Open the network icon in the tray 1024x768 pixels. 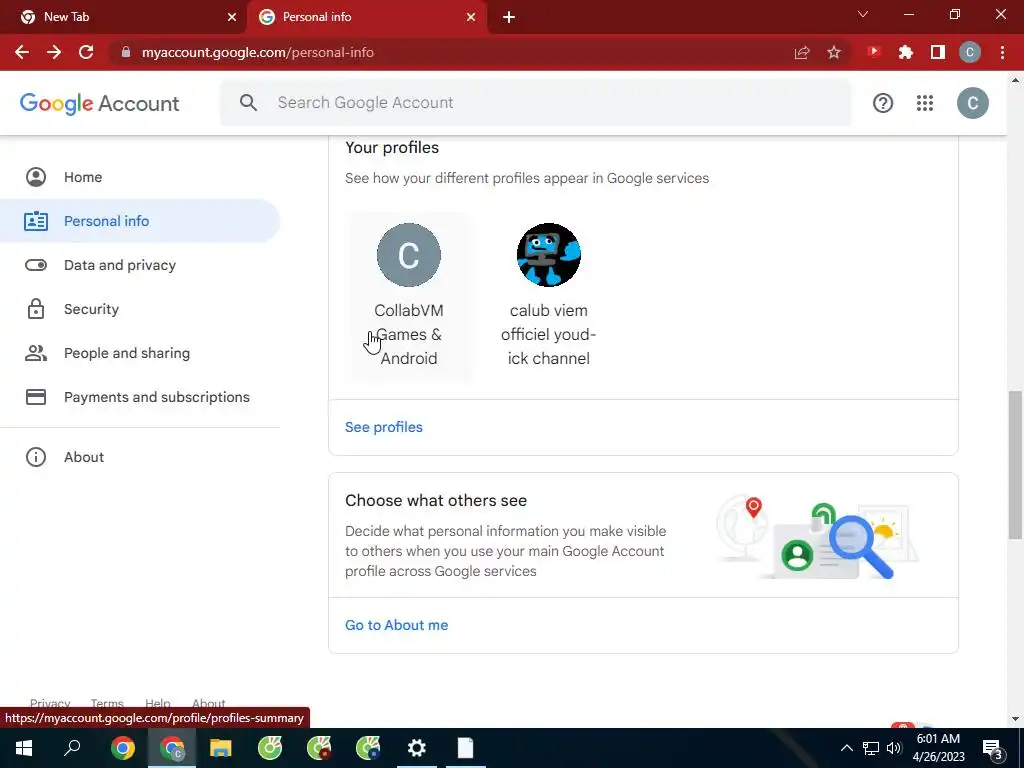(x=871, y=748)
